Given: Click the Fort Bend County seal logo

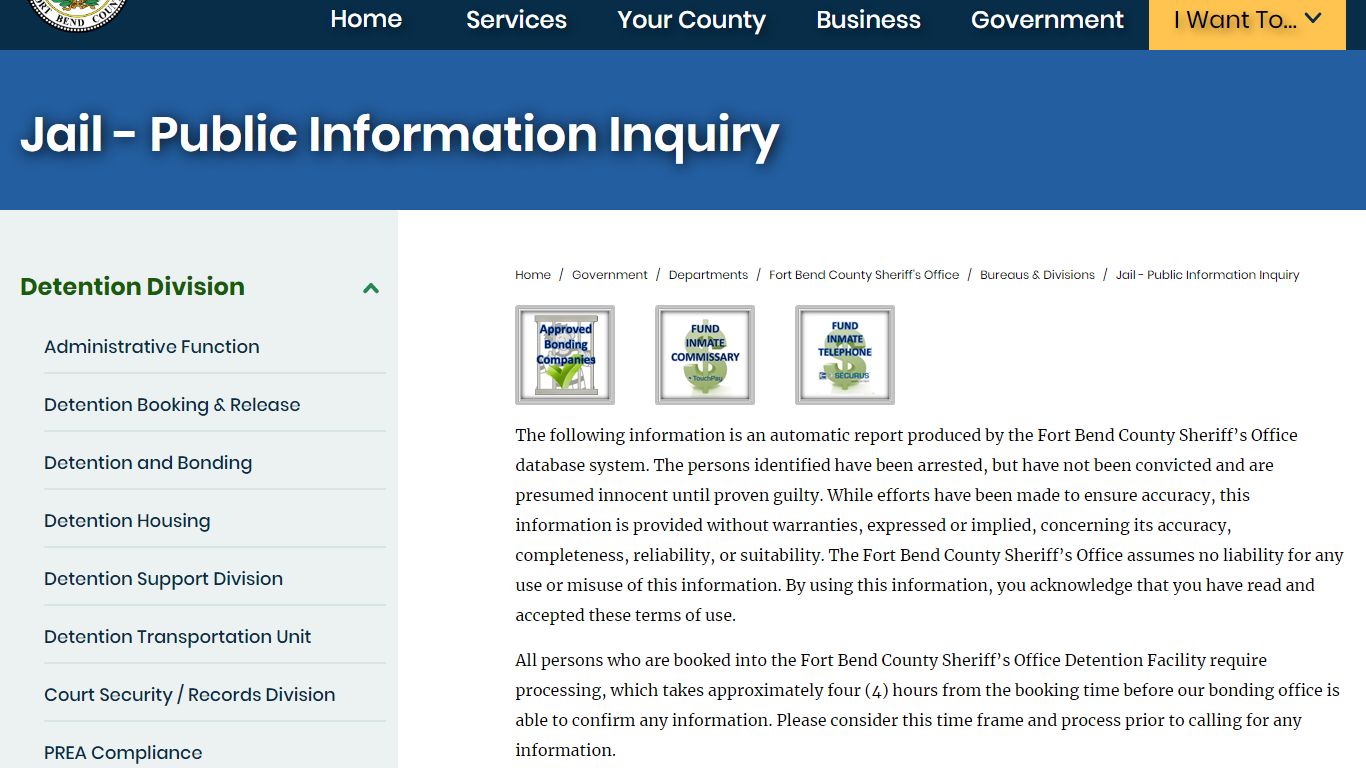Looking at the screenshot, I should coord(78,14).
